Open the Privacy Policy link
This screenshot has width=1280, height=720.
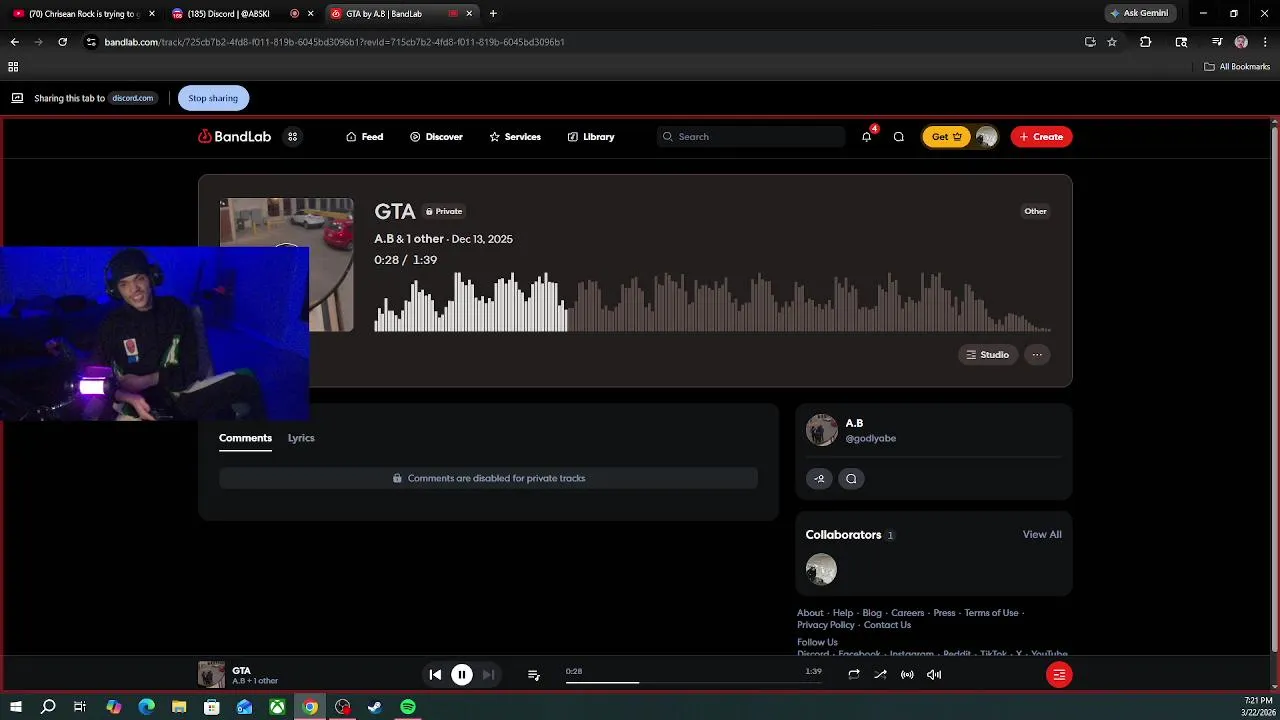[x=826, y=625]
